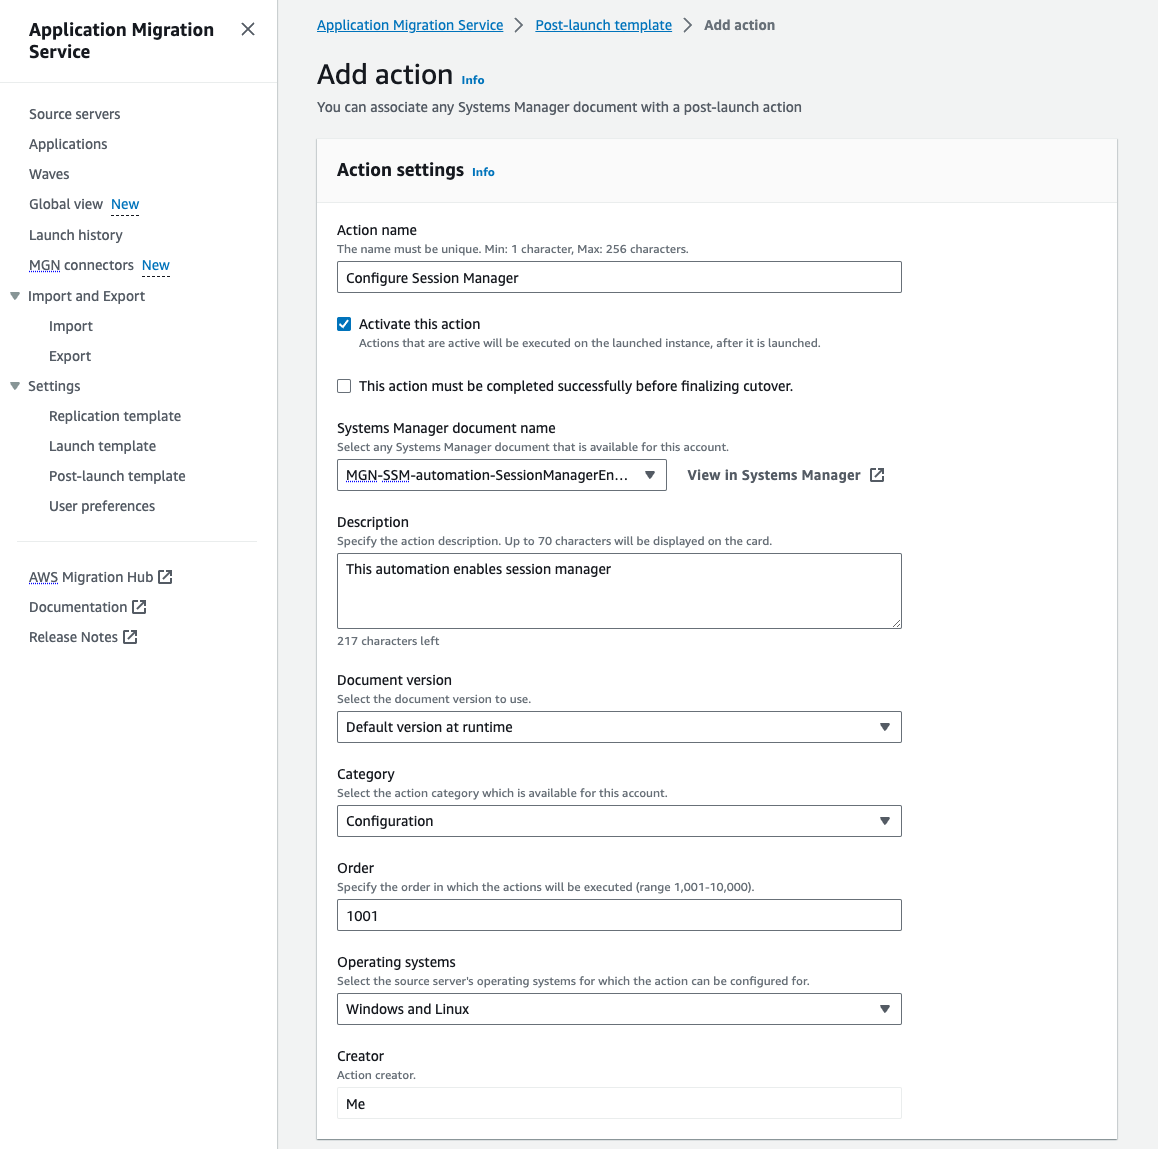1158x1149 pixels.
Task: Close the navigation sidebar with the X icon
Action: 247,29
